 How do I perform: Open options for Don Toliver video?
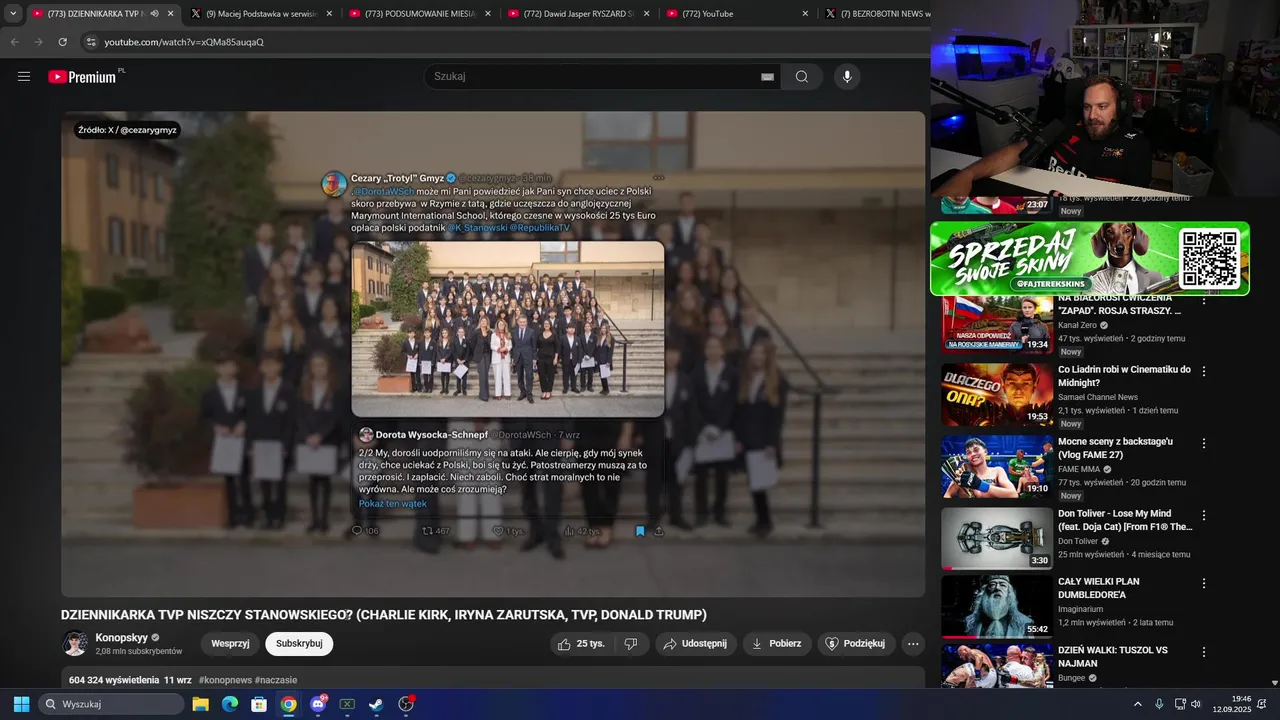point(1204,515)
